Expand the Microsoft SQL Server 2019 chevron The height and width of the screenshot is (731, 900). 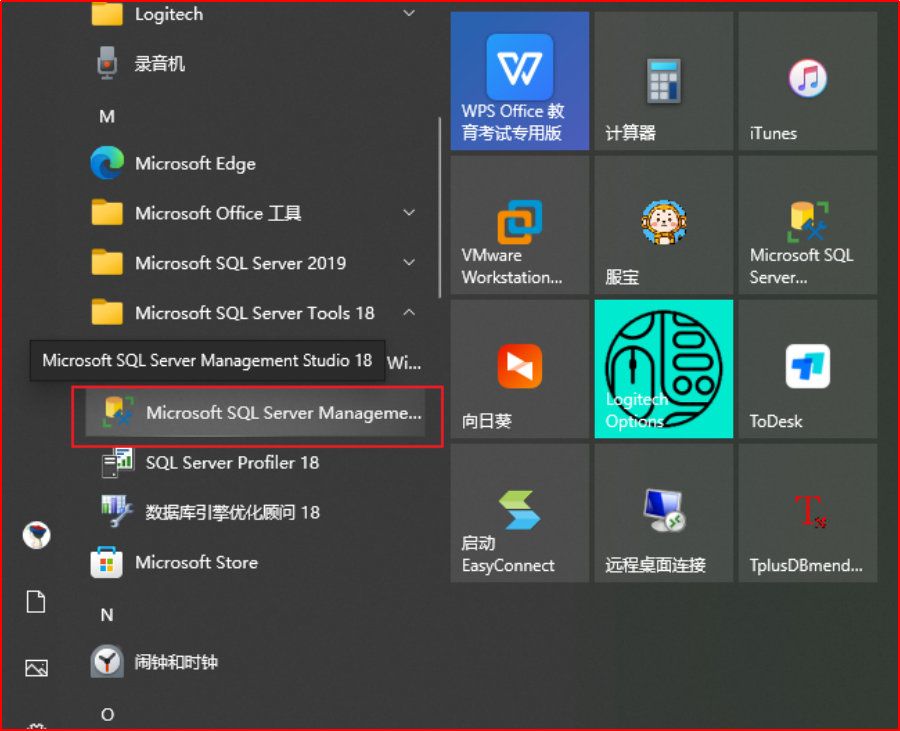409,262
